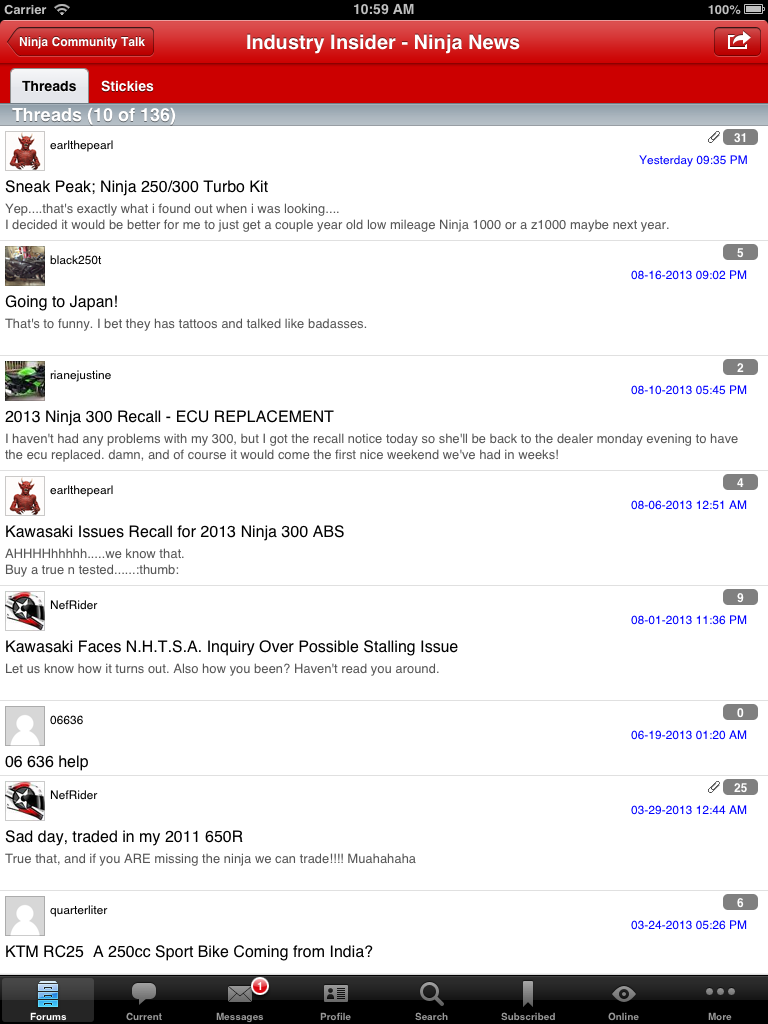Go back to Ninja Community Talk
Image resolution: width=768 pixels, height=1024 pixels.
point(81,42)
